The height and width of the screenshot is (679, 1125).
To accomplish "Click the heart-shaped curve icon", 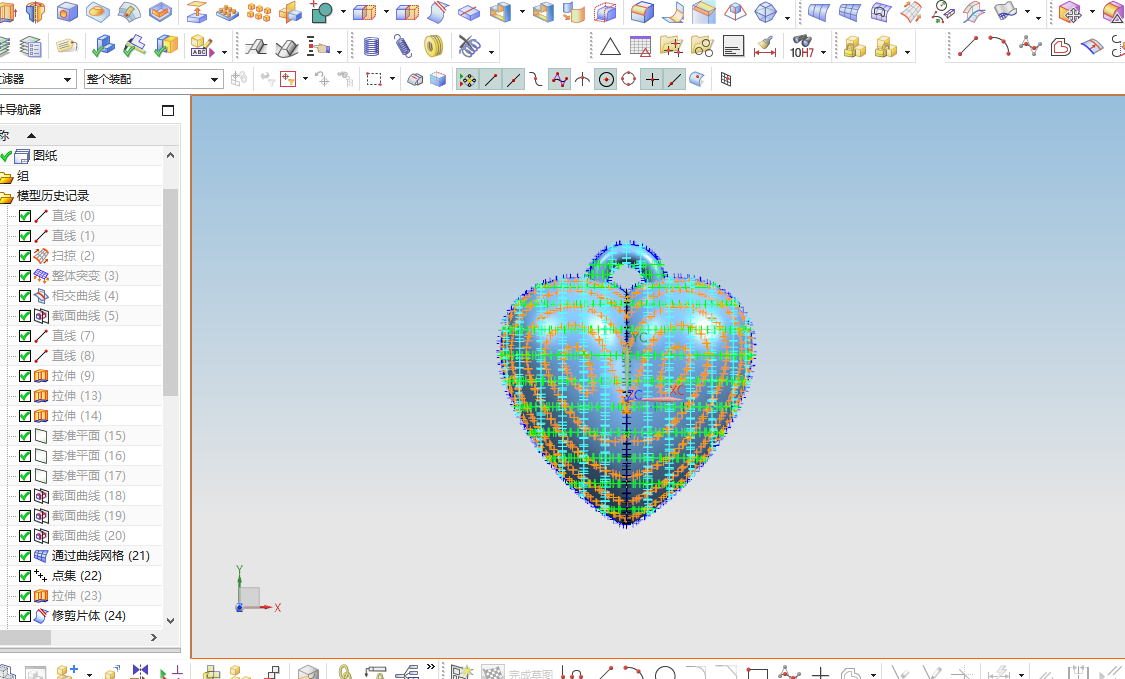I will (x=1060, y=47).
